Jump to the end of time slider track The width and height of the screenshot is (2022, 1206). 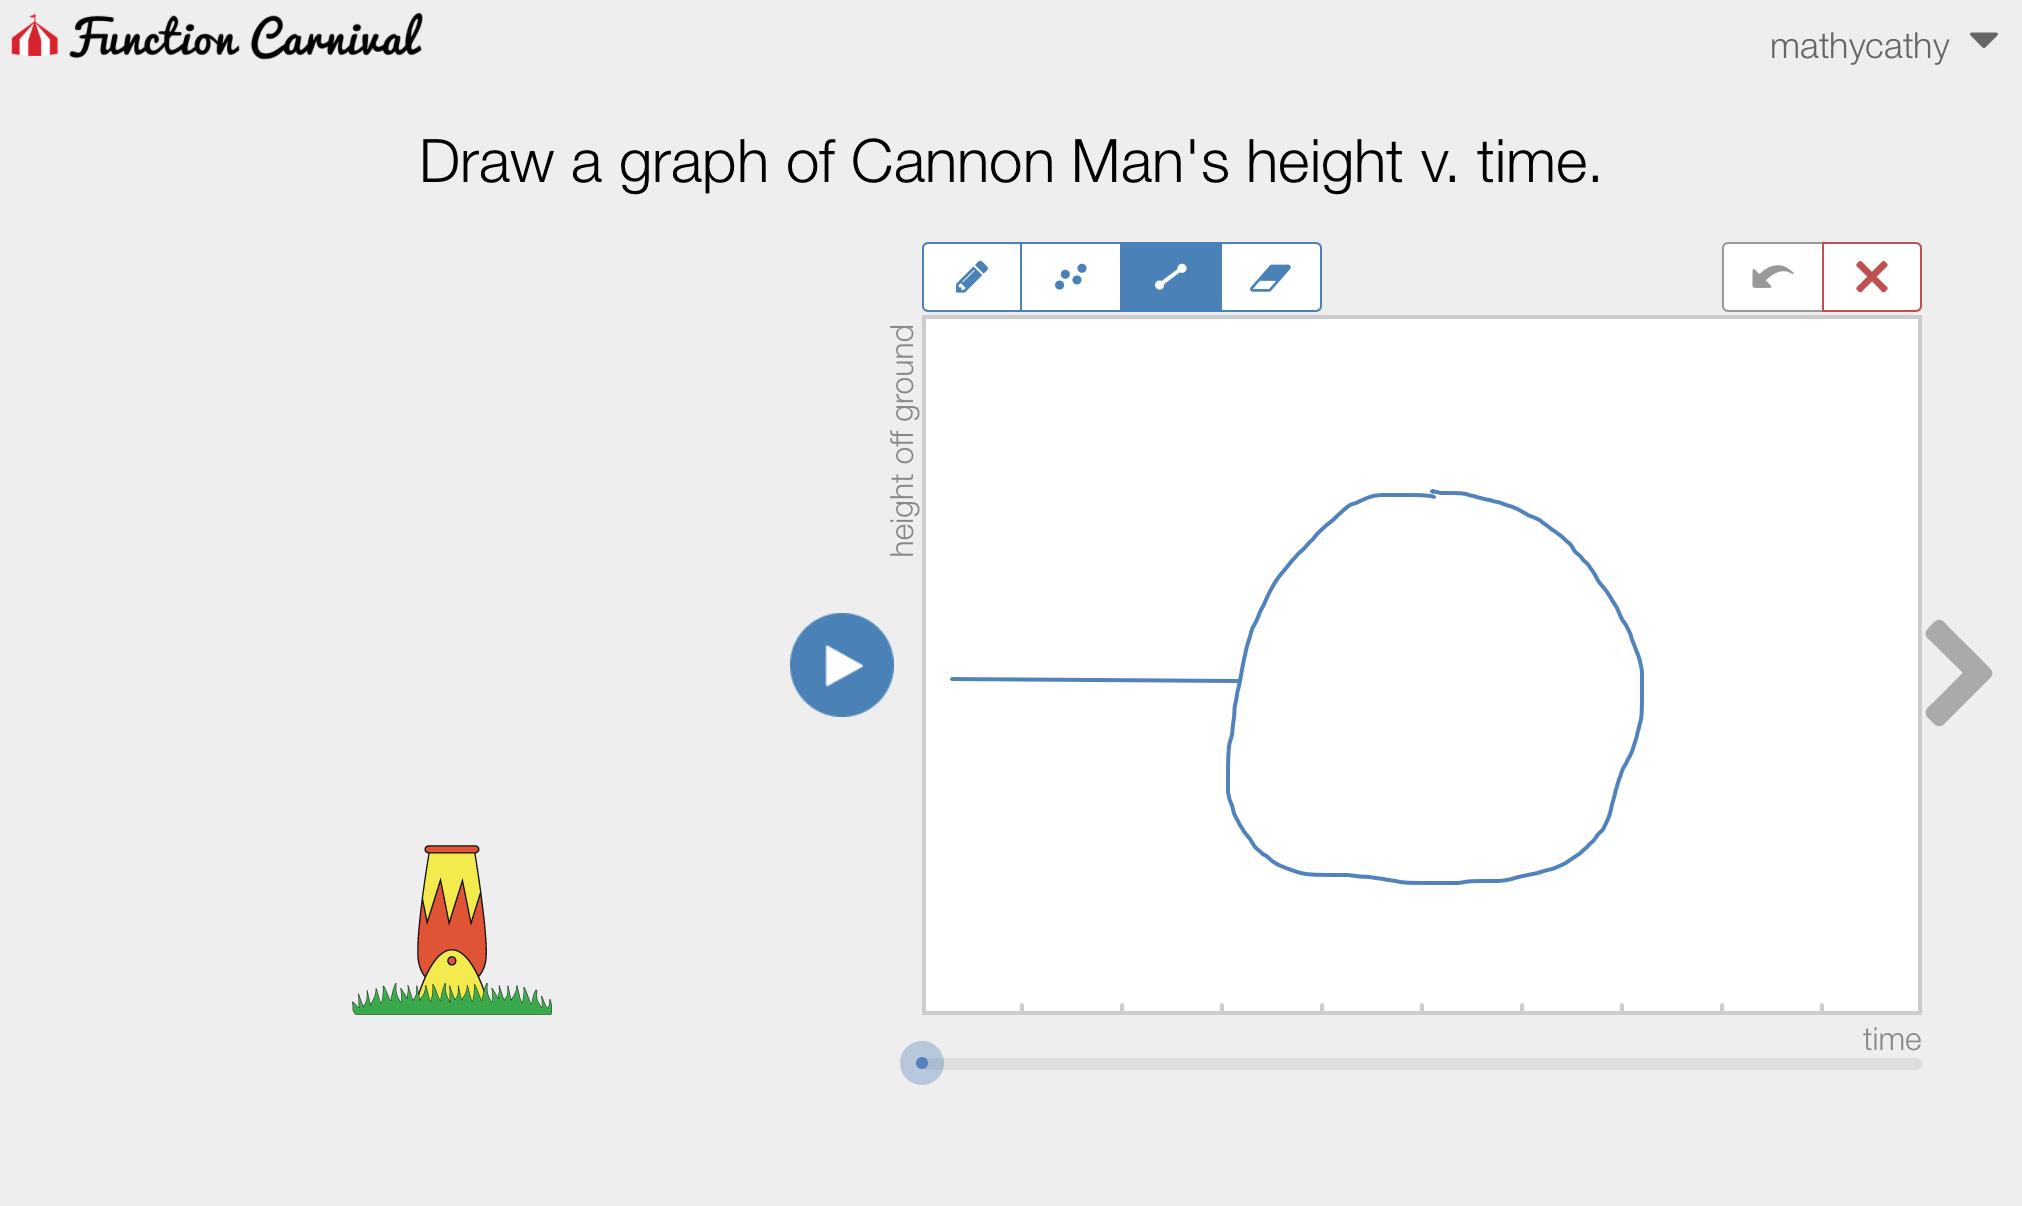point(1915,1064)
